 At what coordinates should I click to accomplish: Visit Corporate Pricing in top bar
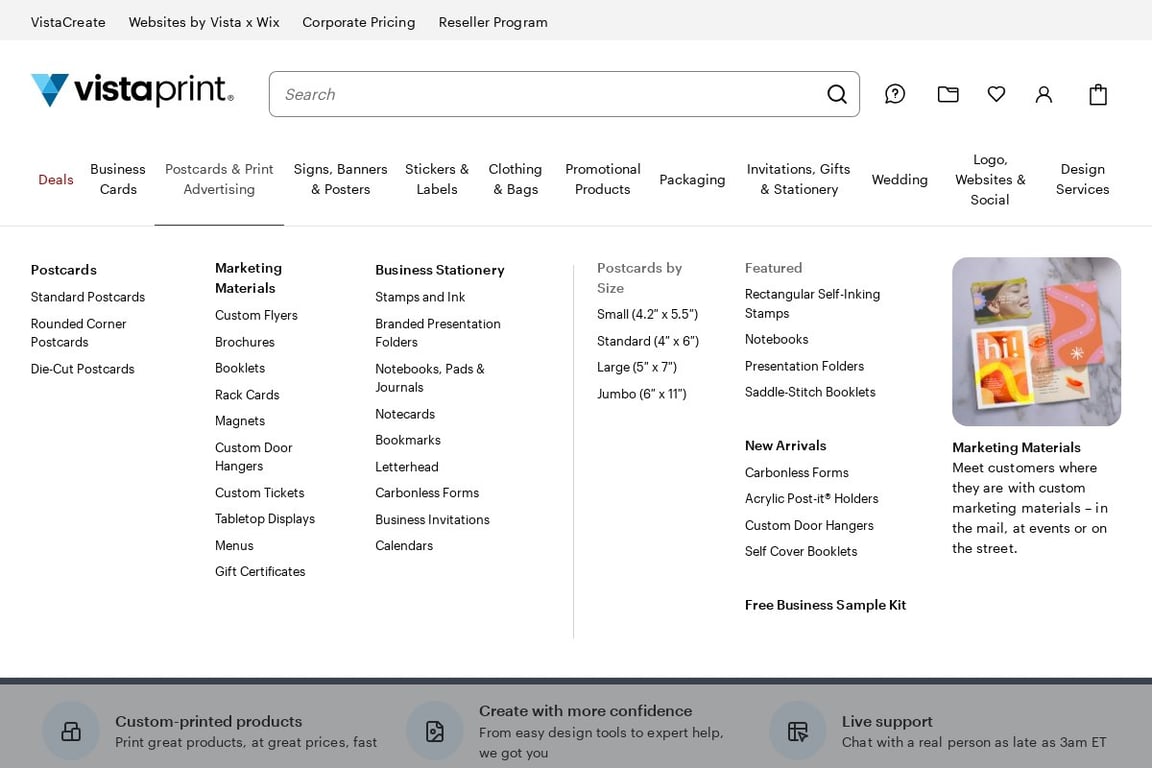pyautogui.click(x=359, y=22)
